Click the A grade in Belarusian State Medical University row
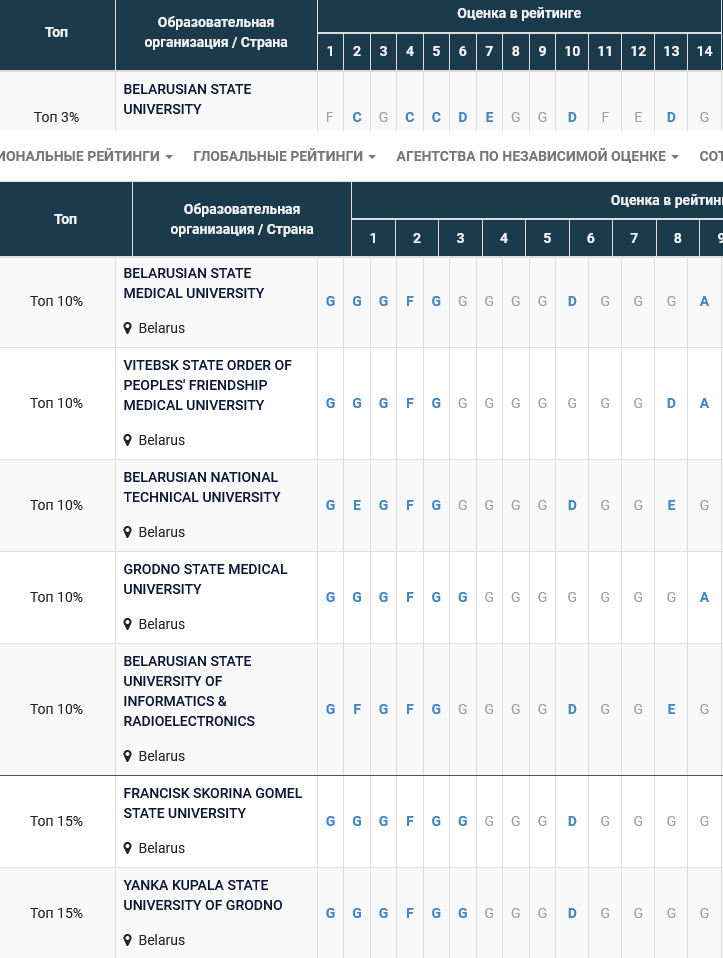The width and height of the screenshot is (723, 958). pyautogui.click(x=704, y=301)
